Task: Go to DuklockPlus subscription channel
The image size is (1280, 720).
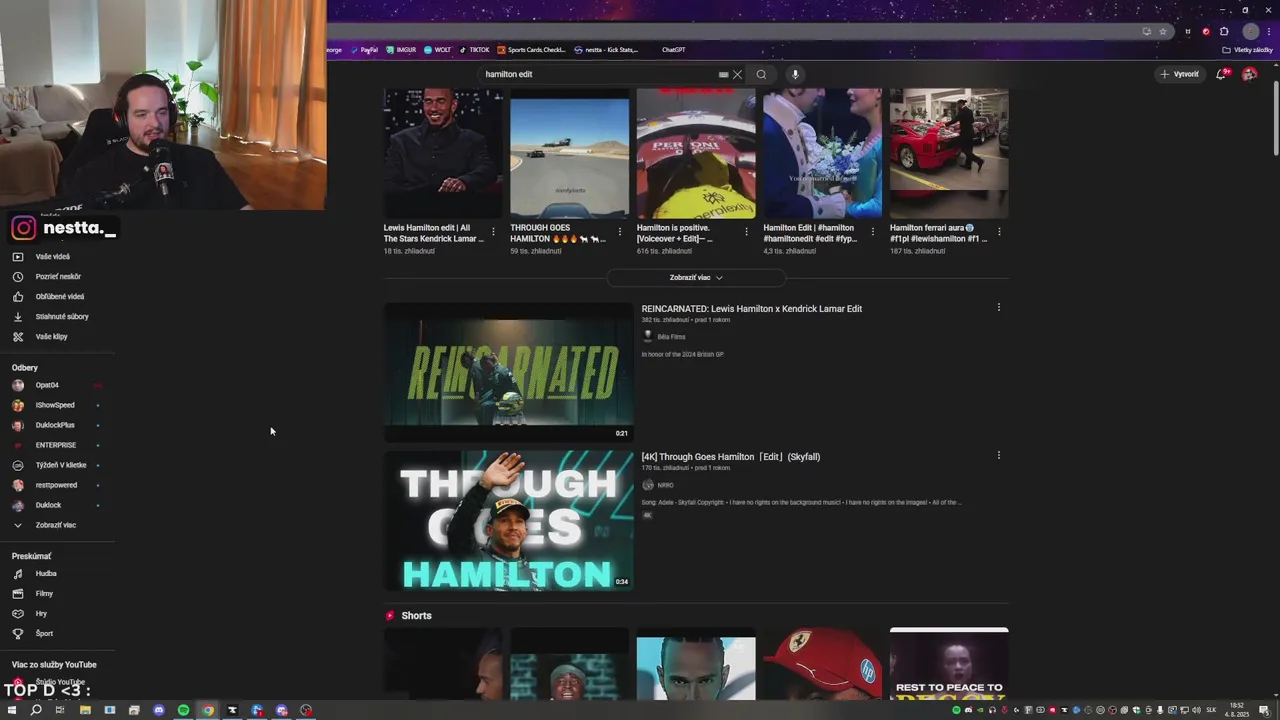Action: [x=55, y=425]
